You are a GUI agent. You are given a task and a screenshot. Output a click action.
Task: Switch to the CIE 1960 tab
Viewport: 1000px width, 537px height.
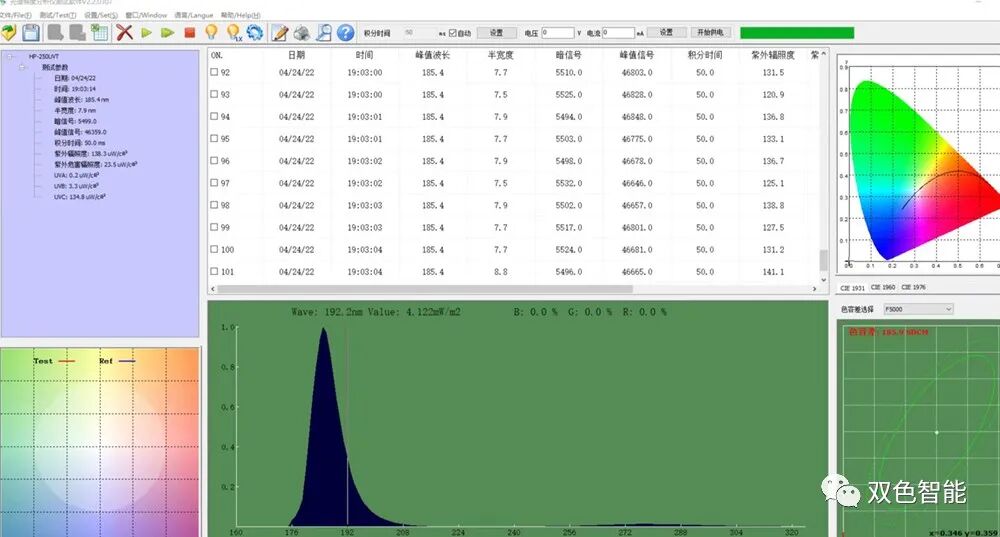(883, 288)
